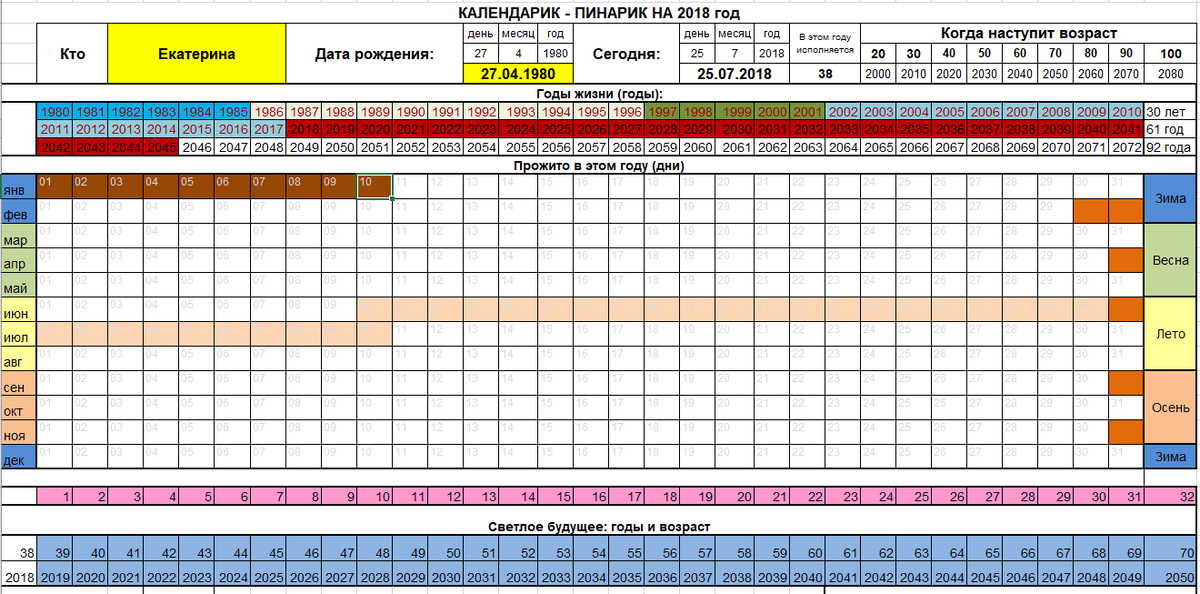Select age cell "90" in the top header
Image resolution: width=1200 pixels, height=594 pixels.
1127,54
